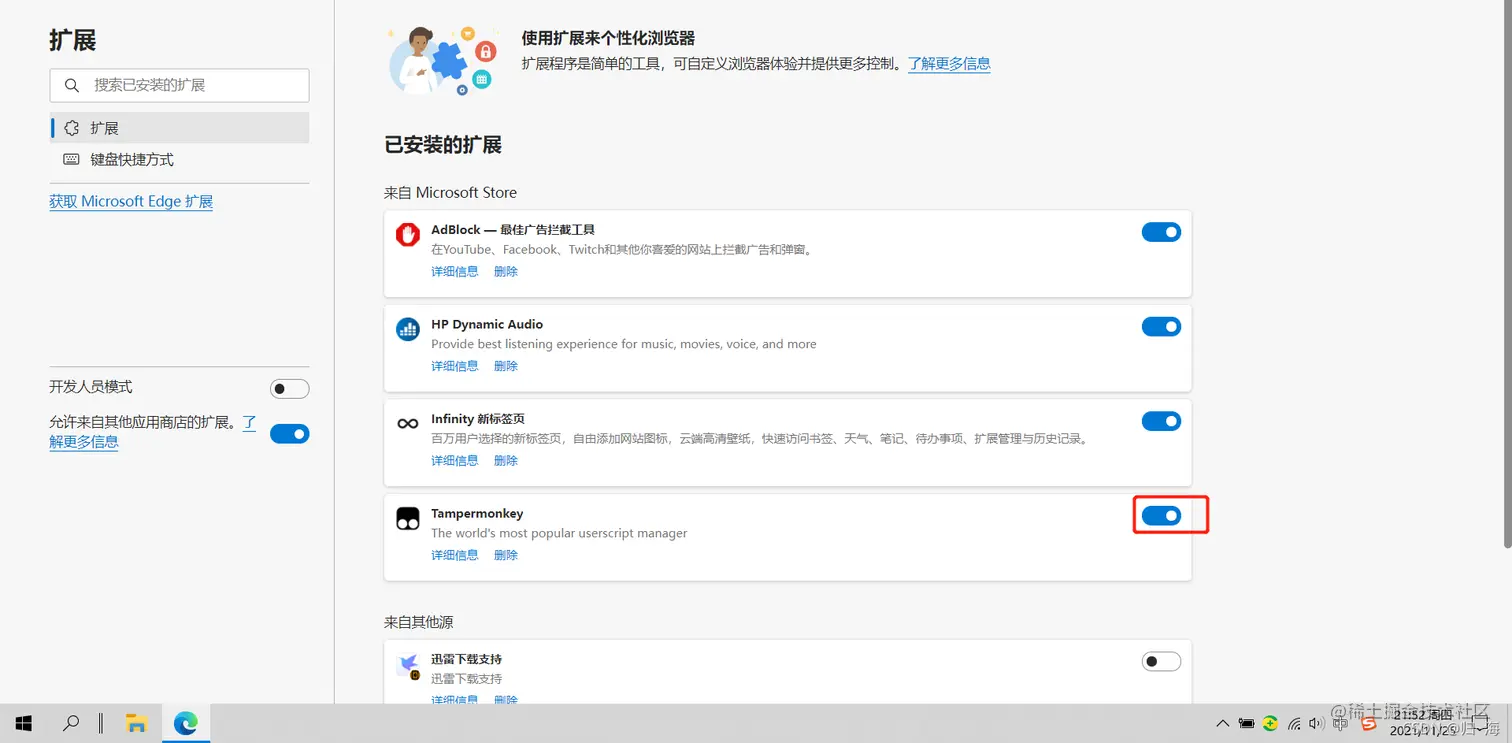Image resolution: width=1512 pixels, height=743 pixels.
Task: Click the Microsoft Edge taskbar icon
Action: [185, 723]
